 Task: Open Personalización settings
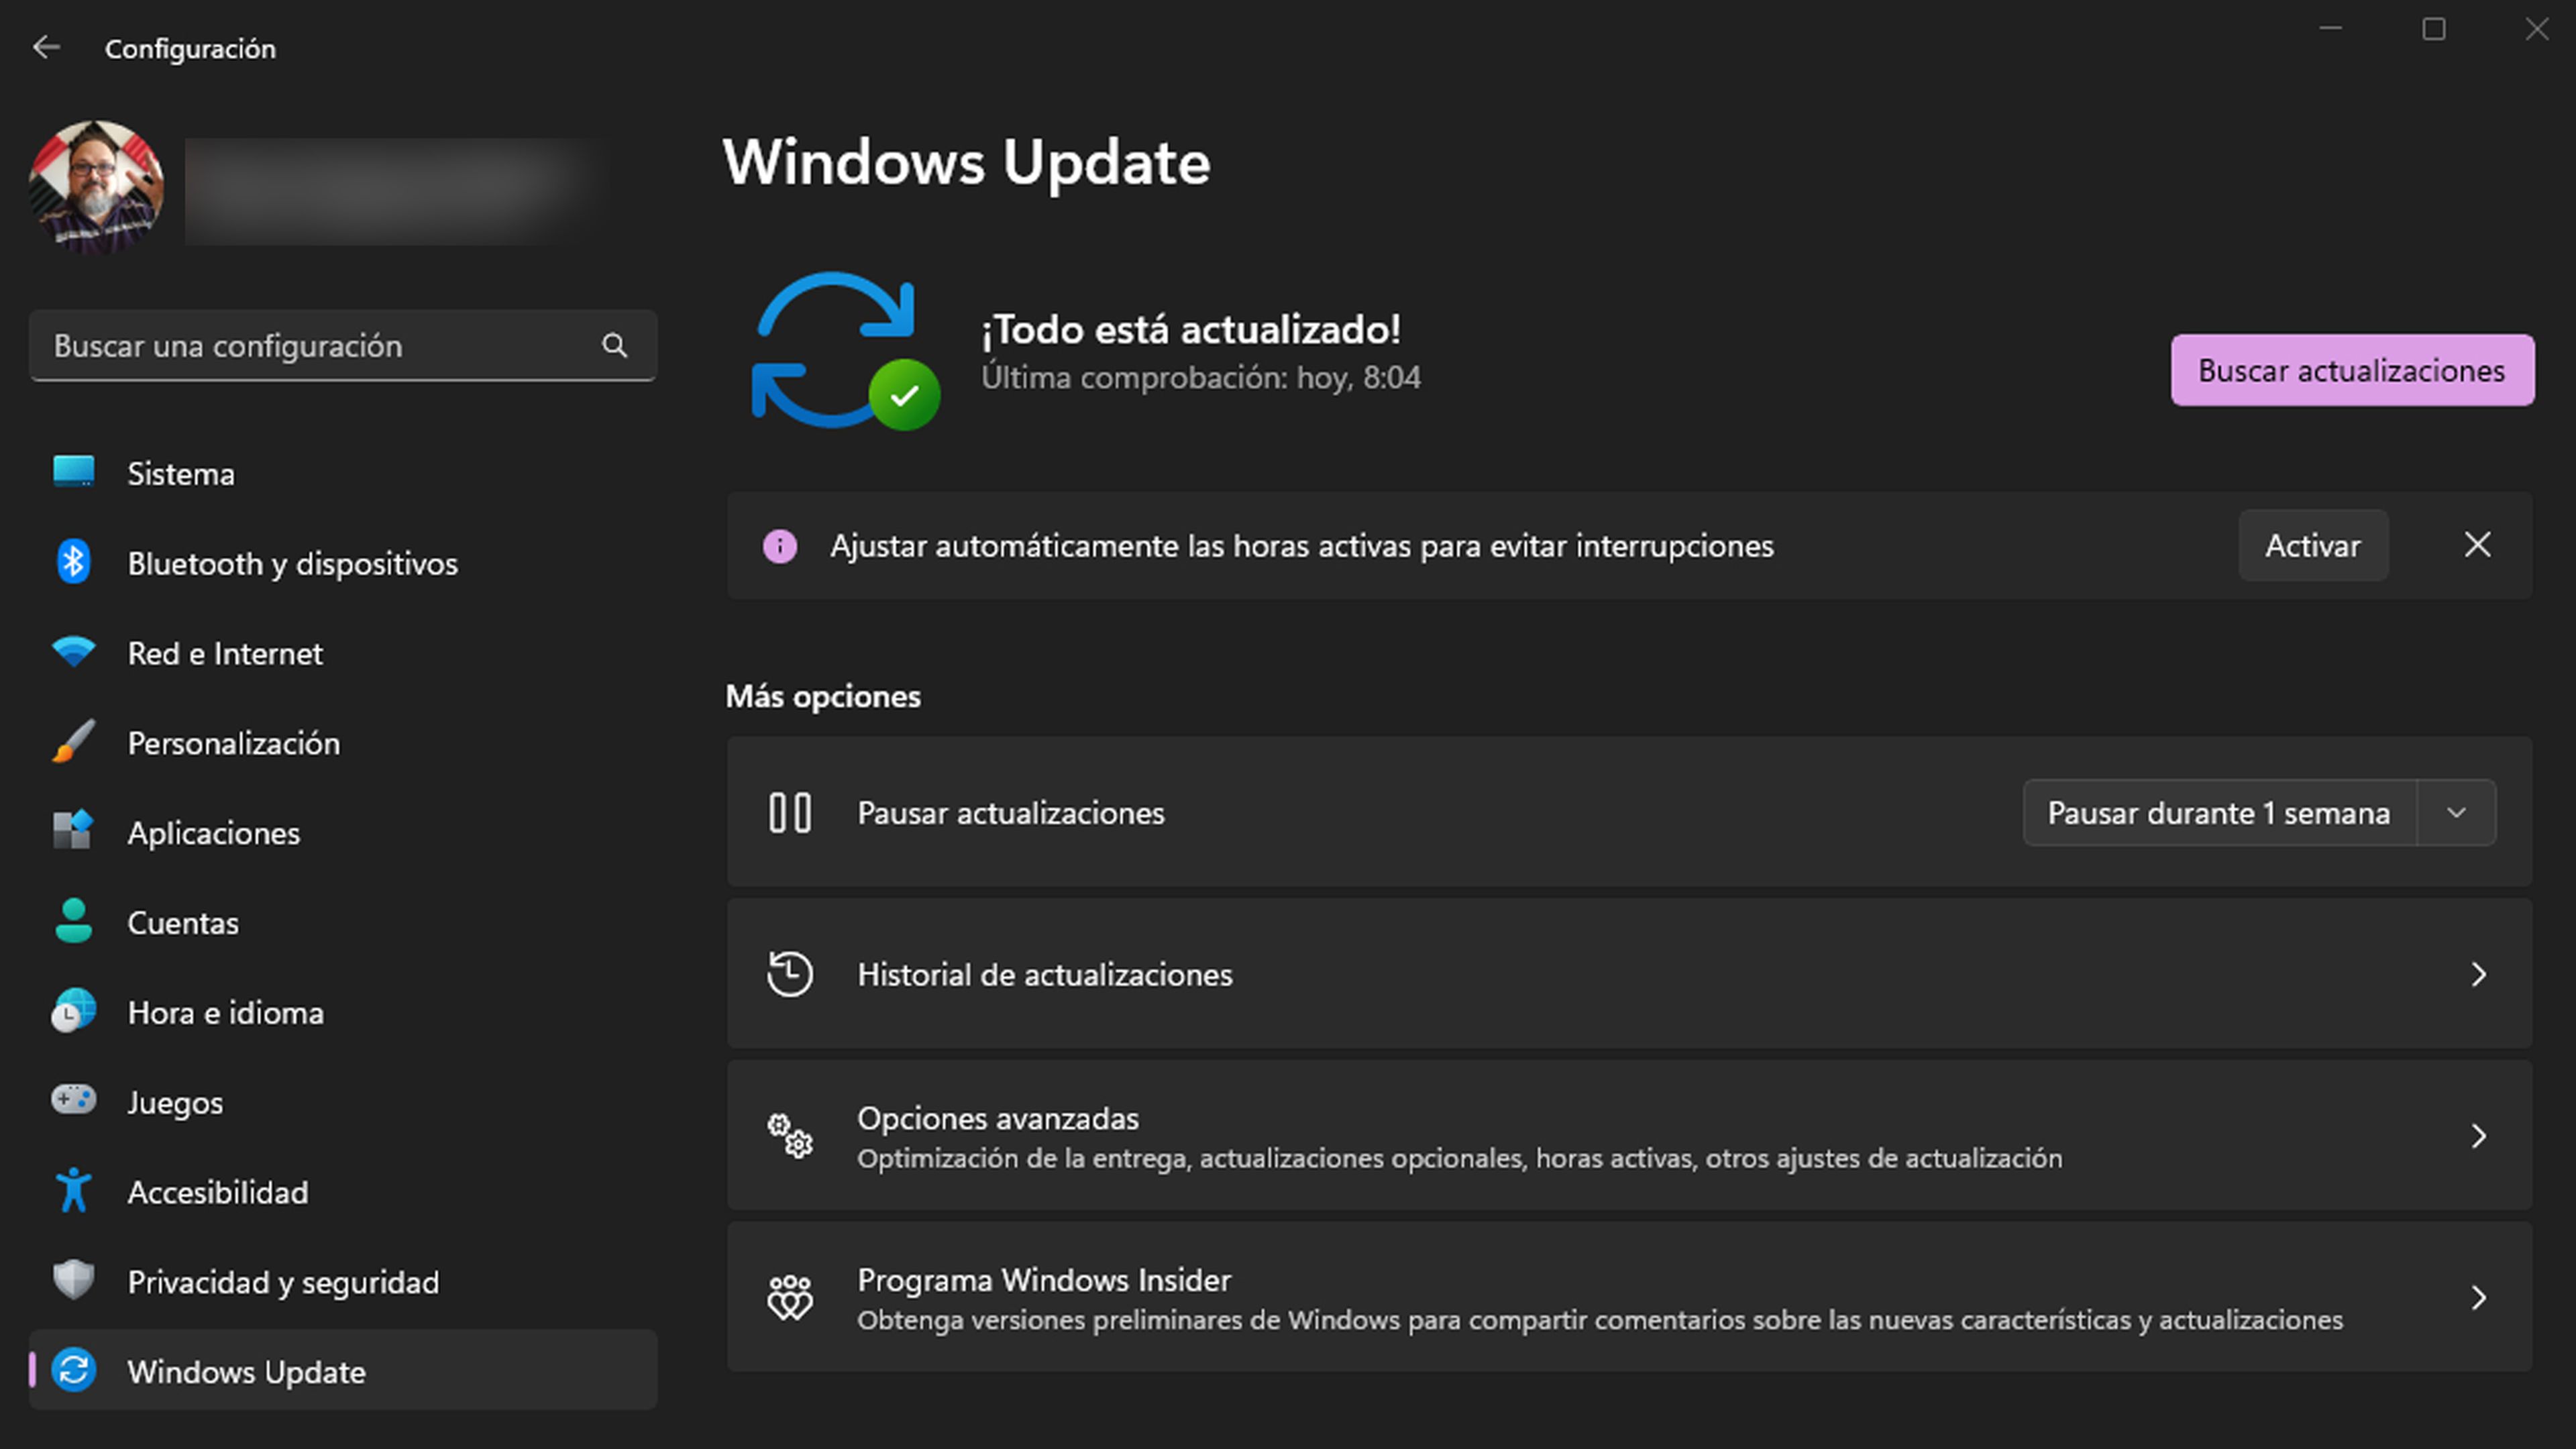[x=343, y=743]
